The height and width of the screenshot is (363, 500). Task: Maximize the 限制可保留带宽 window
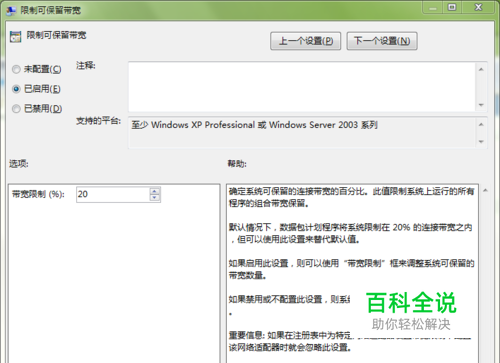(x=452, y=8)
